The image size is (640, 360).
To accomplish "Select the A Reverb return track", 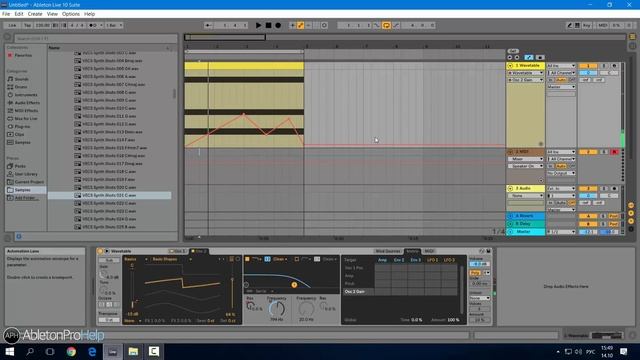I will (x=525, y=216).
